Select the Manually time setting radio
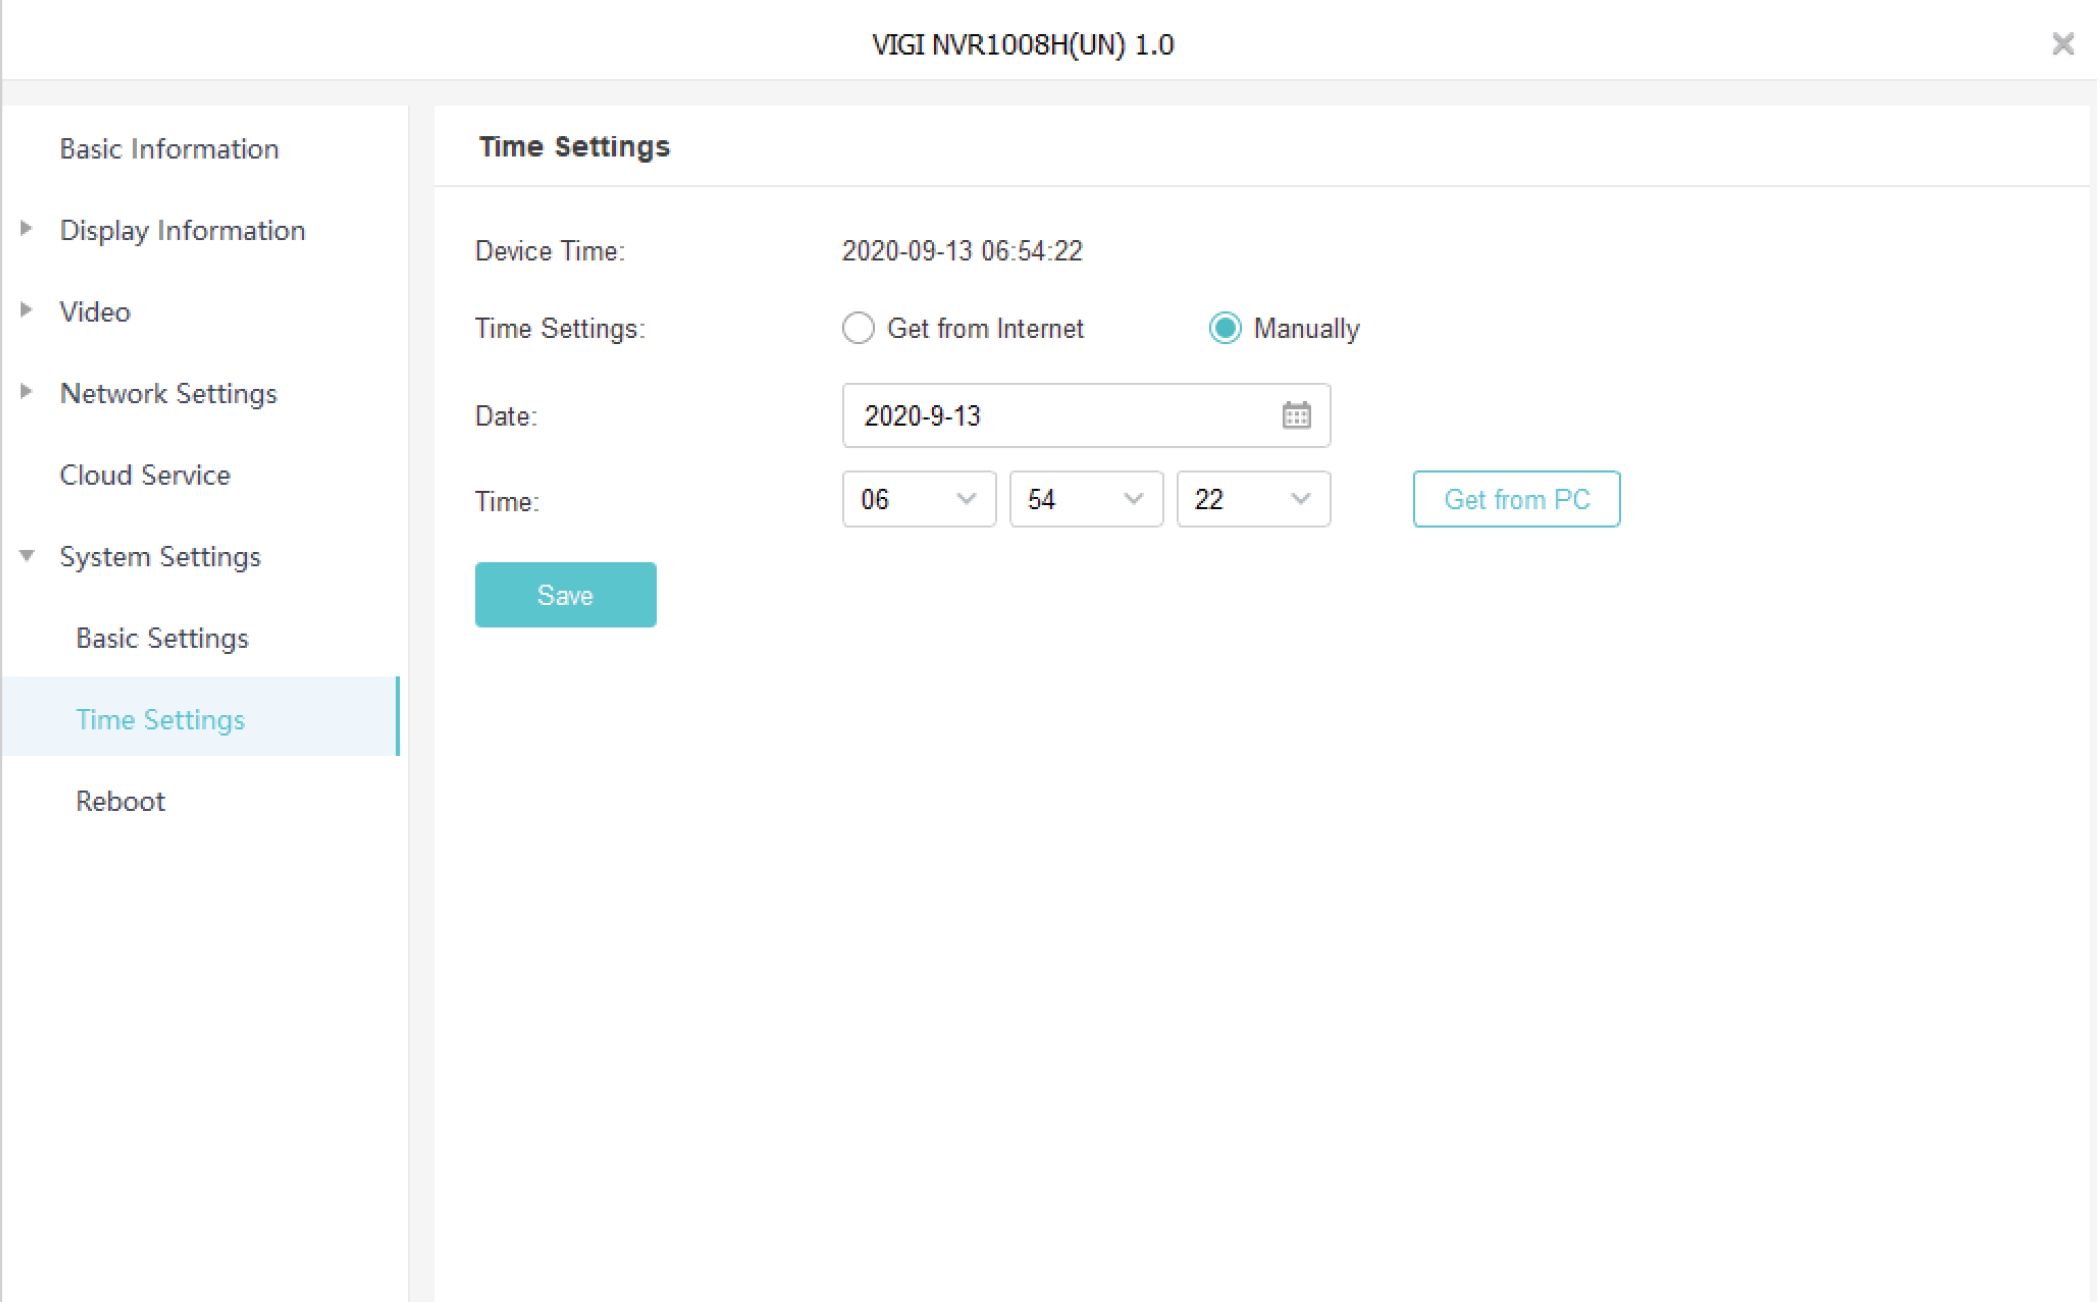 [x=1225, y=328]
